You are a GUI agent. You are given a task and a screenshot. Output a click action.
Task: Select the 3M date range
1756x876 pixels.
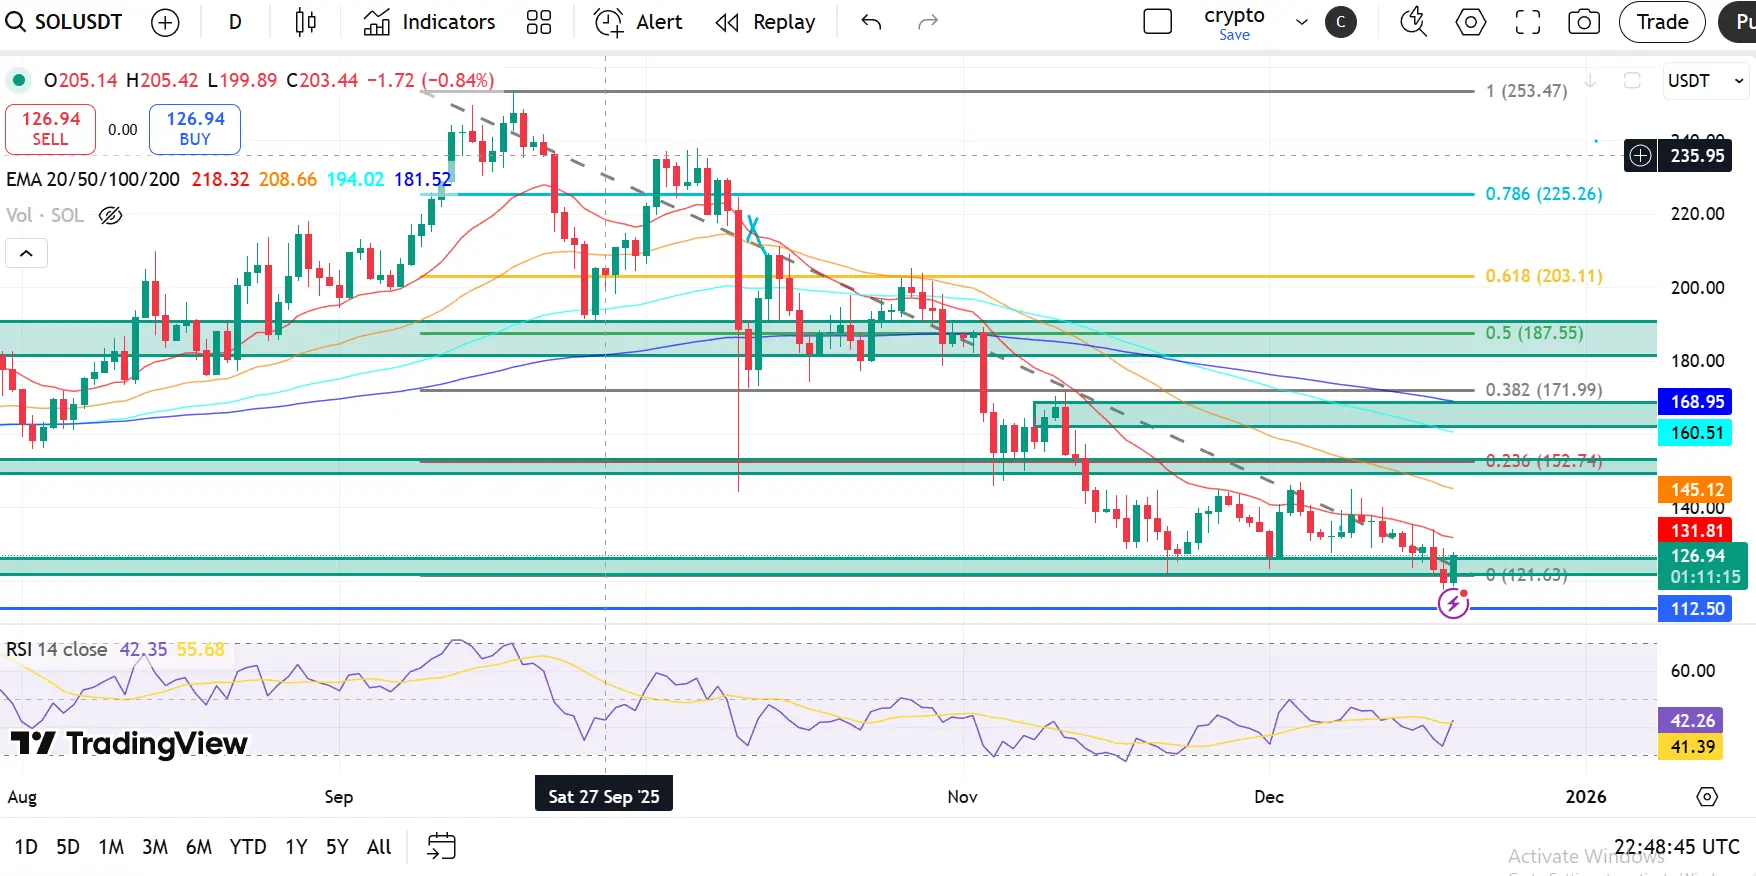(155, 847)
